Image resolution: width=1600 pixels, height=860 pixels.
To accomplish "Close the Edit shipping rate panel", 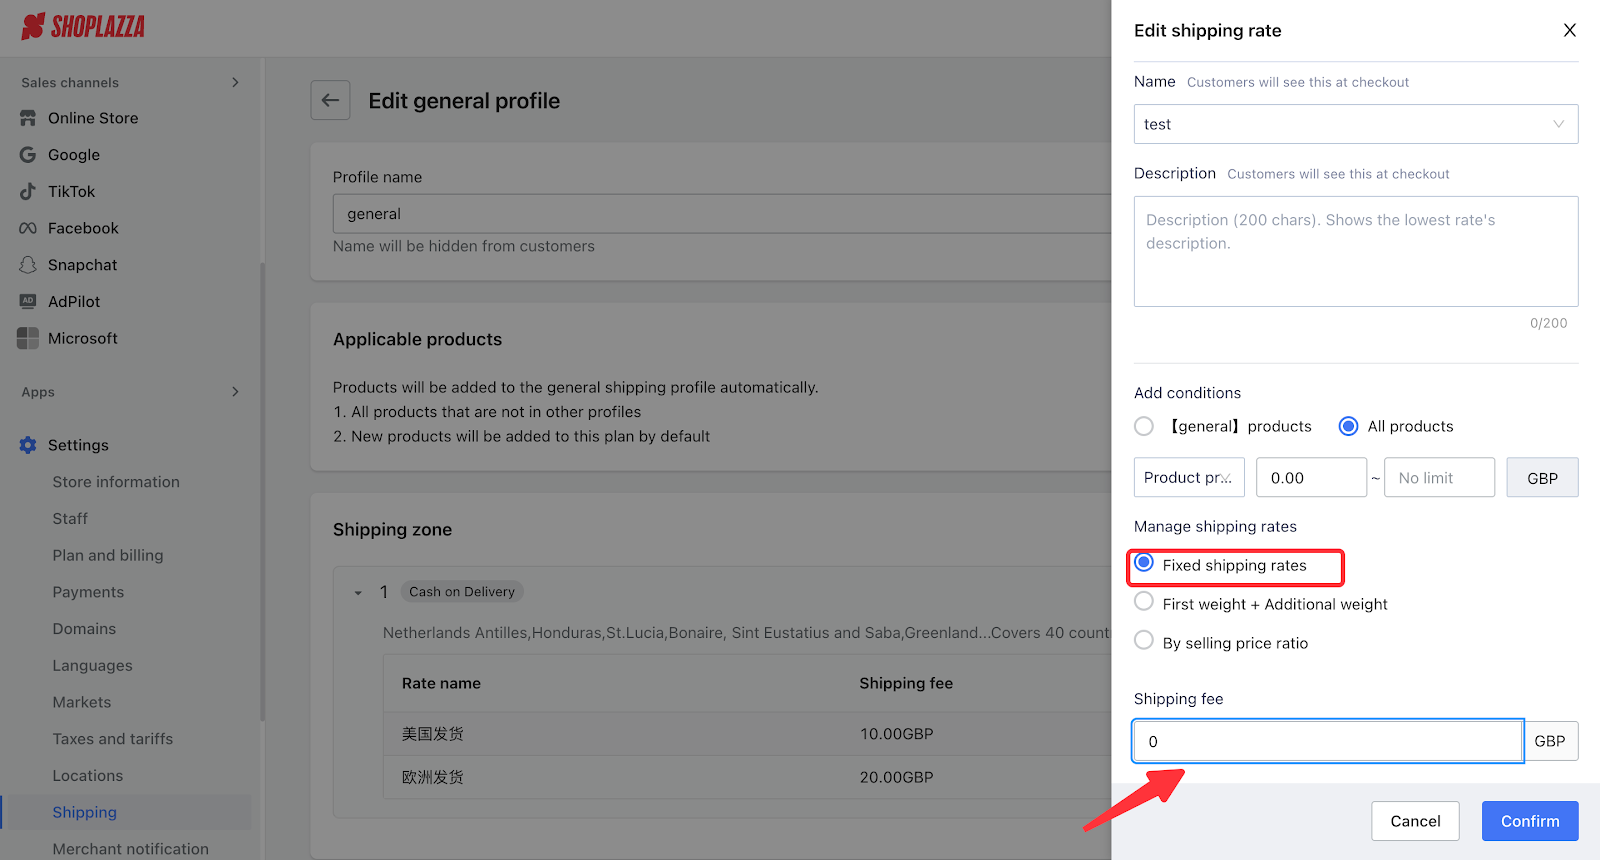I will pos(1569,30).
